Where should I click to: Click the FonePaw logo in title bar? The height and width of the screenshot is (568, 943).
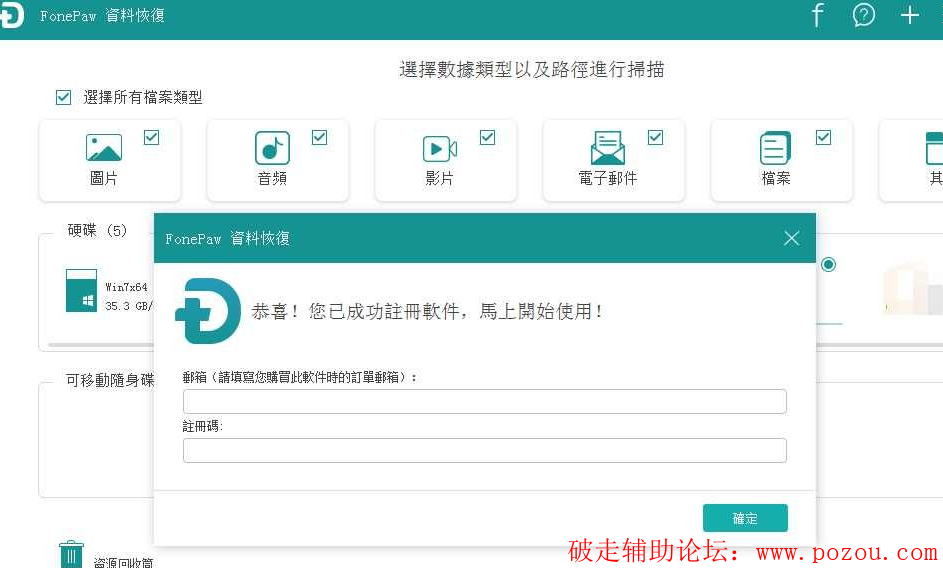point(11,15)
